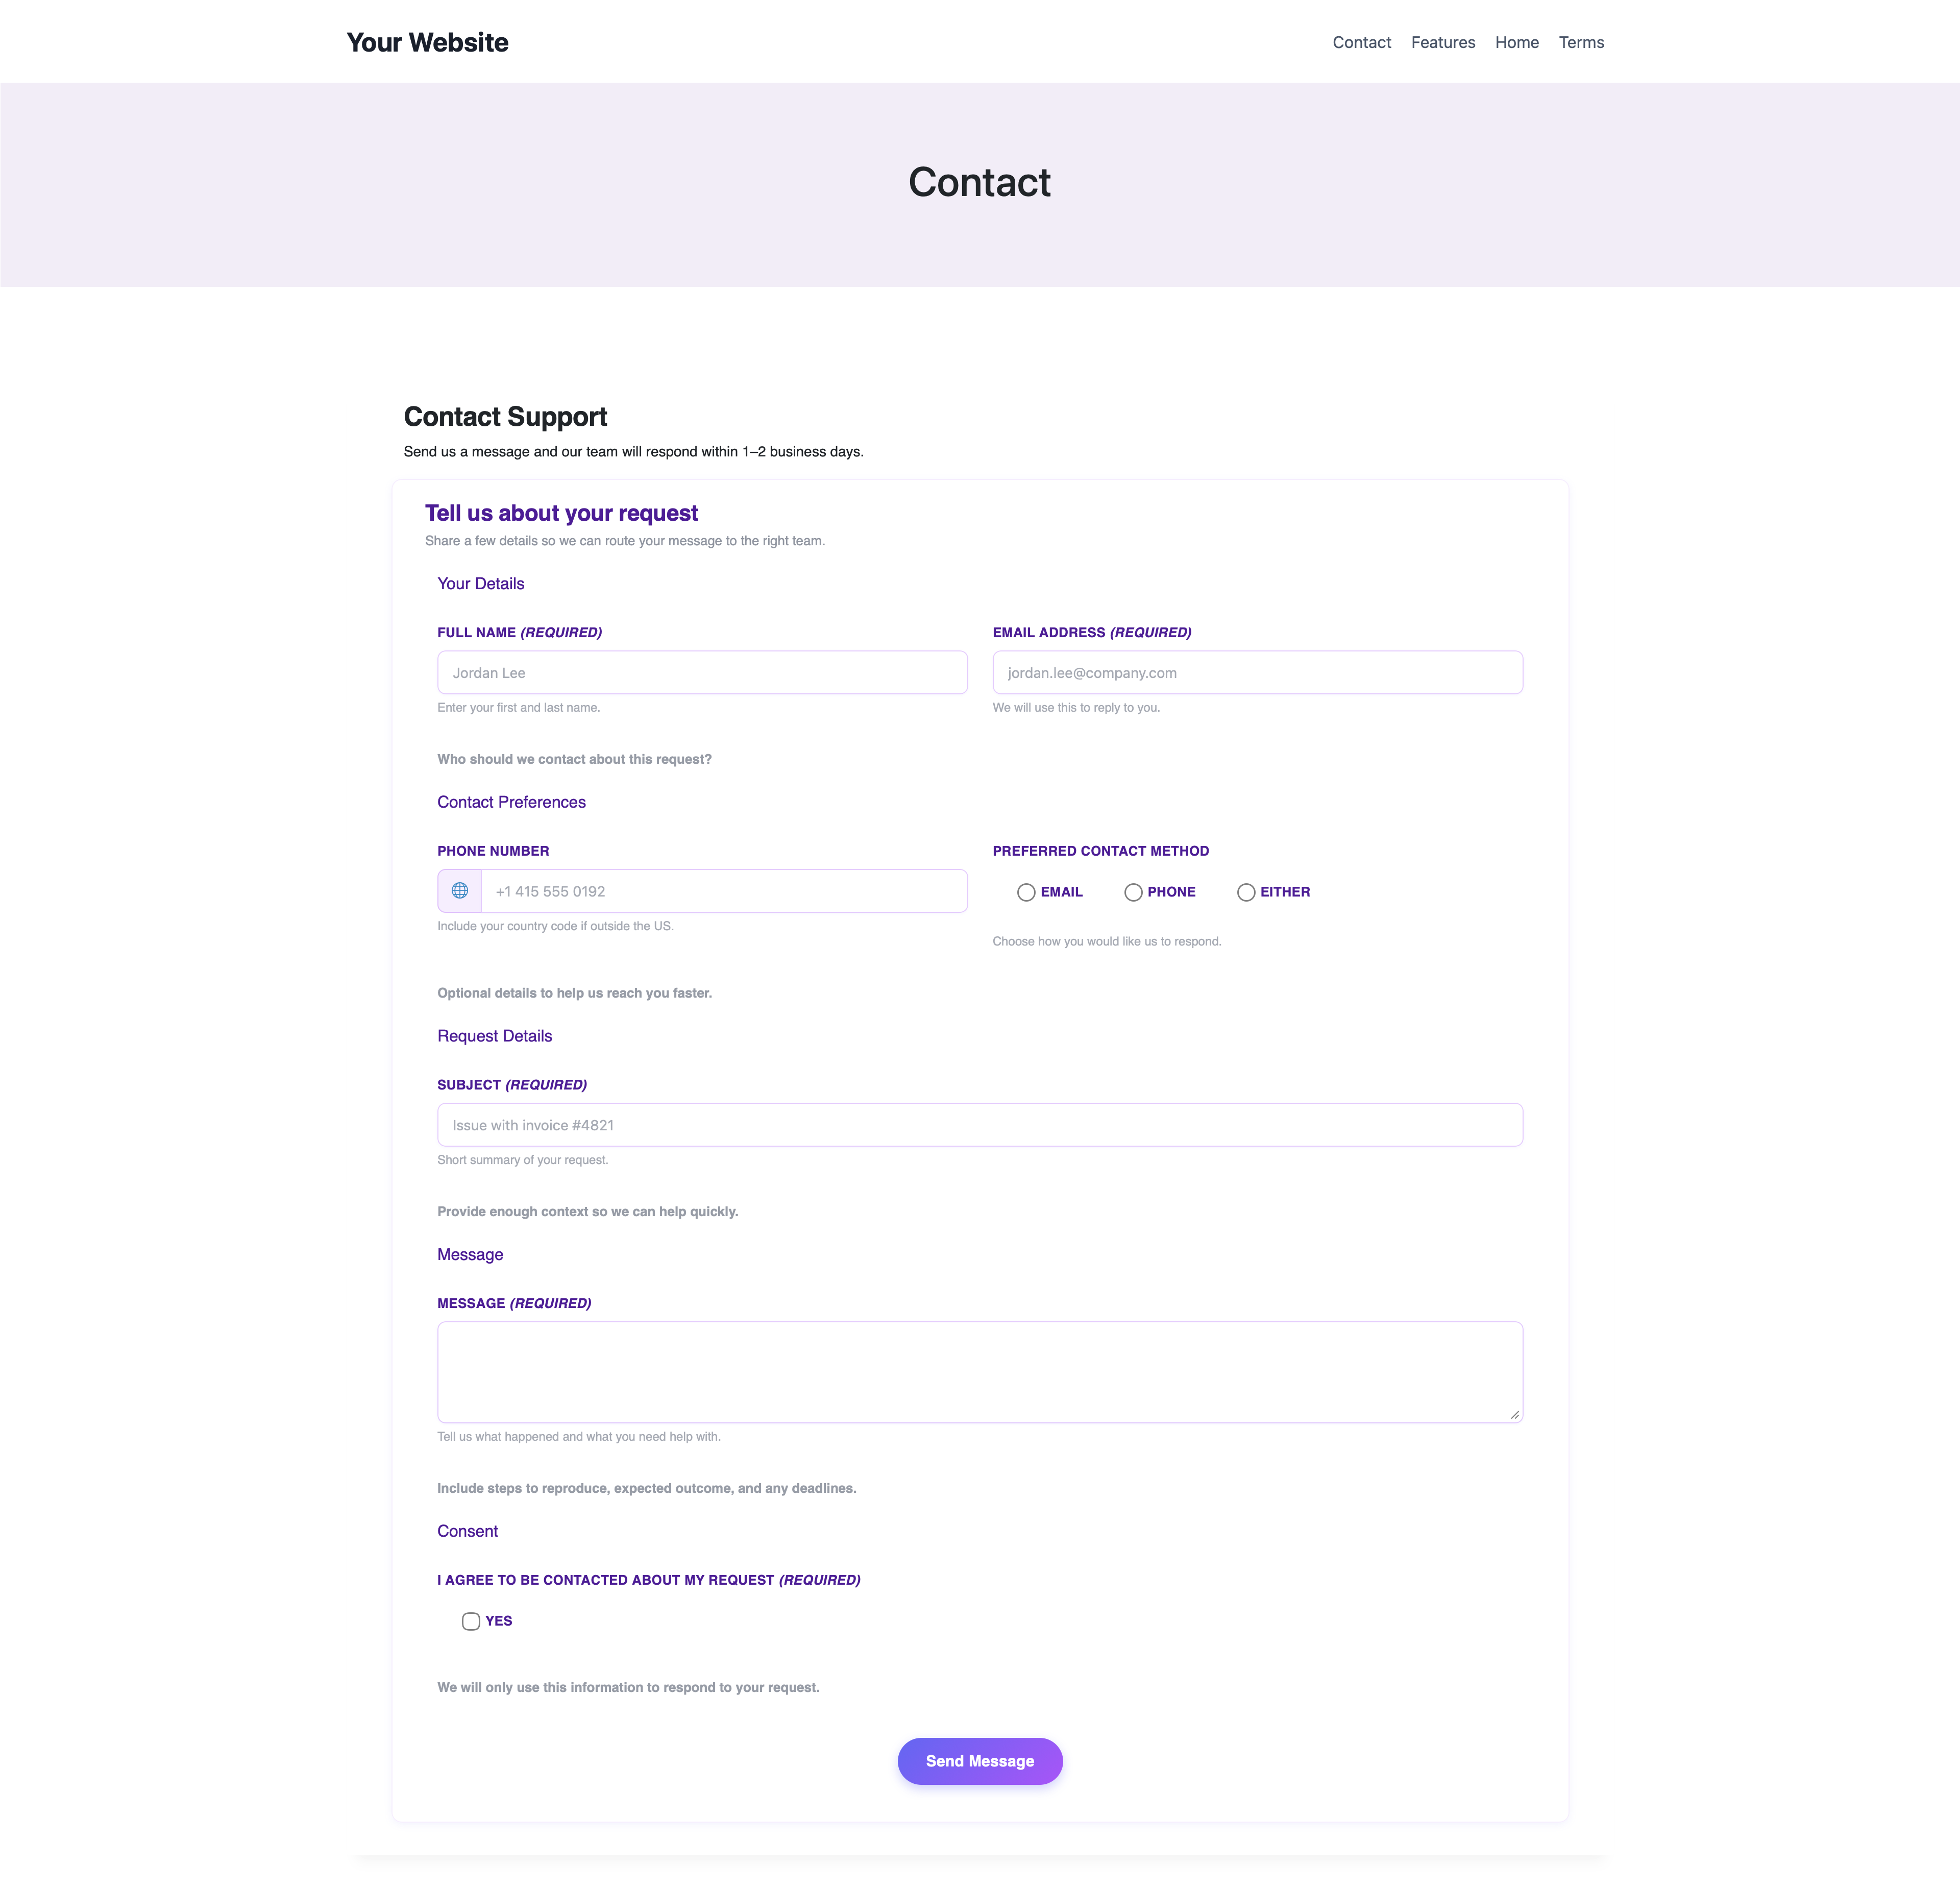Click the Preferred Contact Method label
The image size is (1960, 1889).
coord(1101,851)
